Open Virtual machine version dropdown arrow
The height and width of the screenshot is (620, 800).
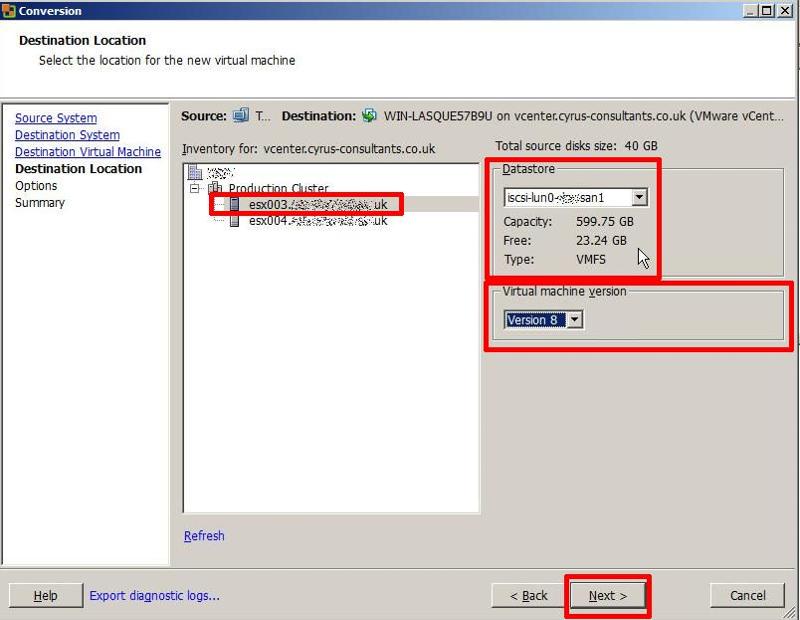tap(574, 319)
